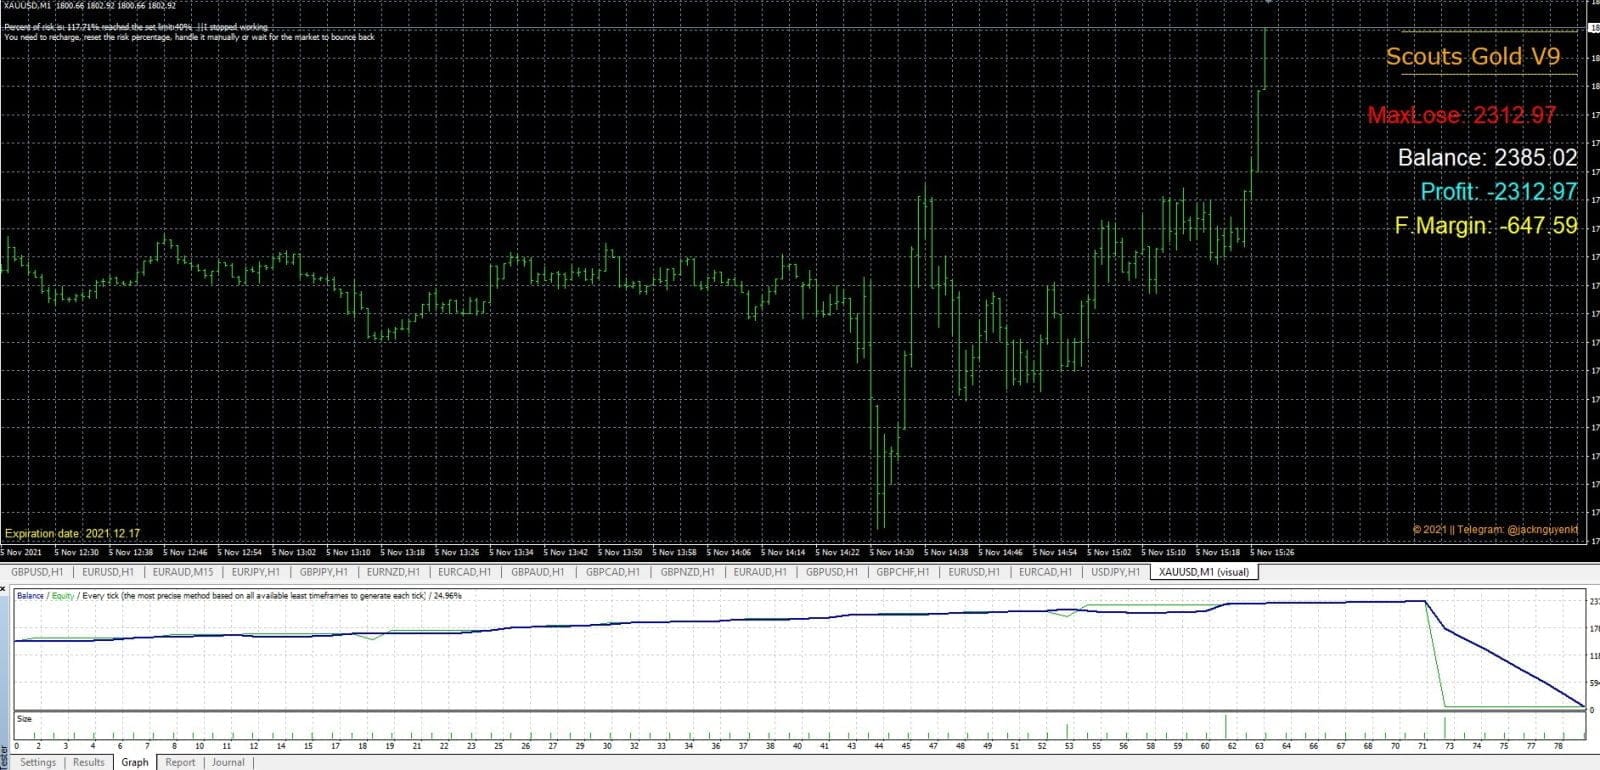Click the 5 Nov 13:02 time axis label
This screenshot has width=1600, height=770.
pos(293,552)
